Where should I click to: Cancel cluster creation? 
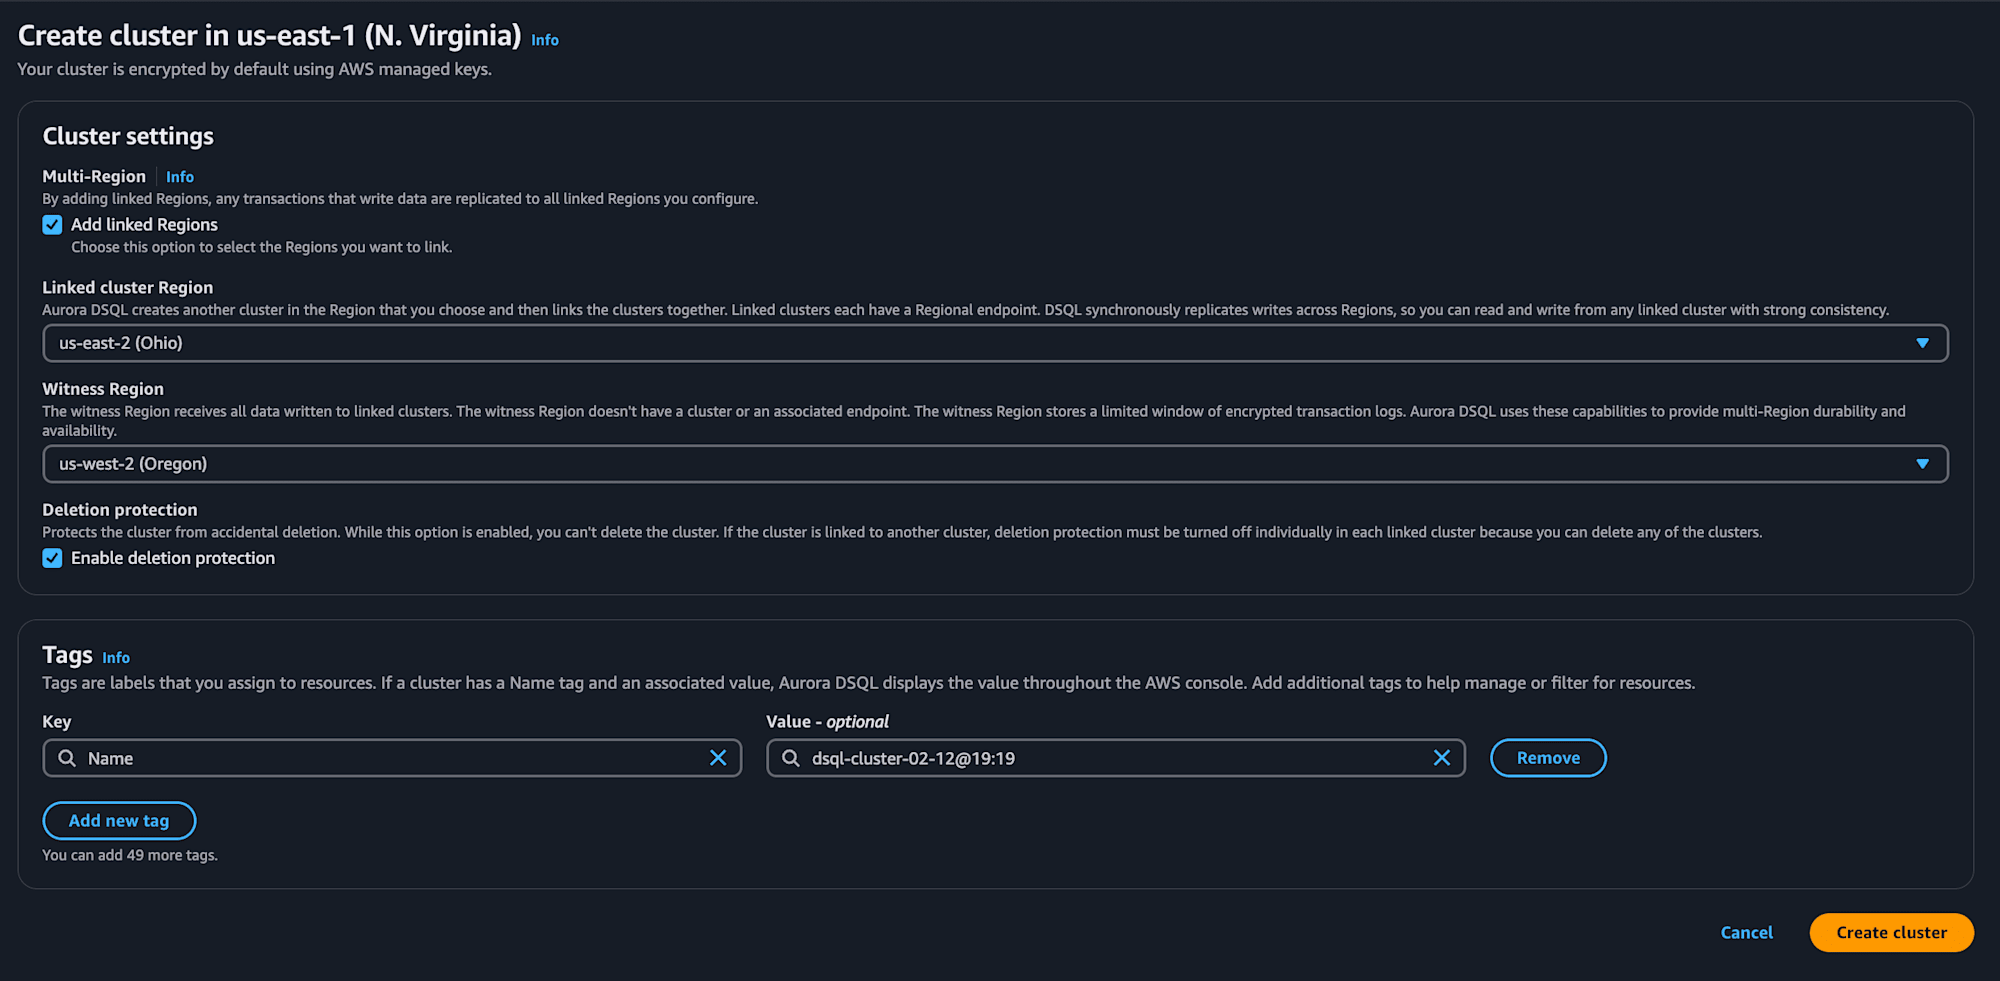[1746, 933]
